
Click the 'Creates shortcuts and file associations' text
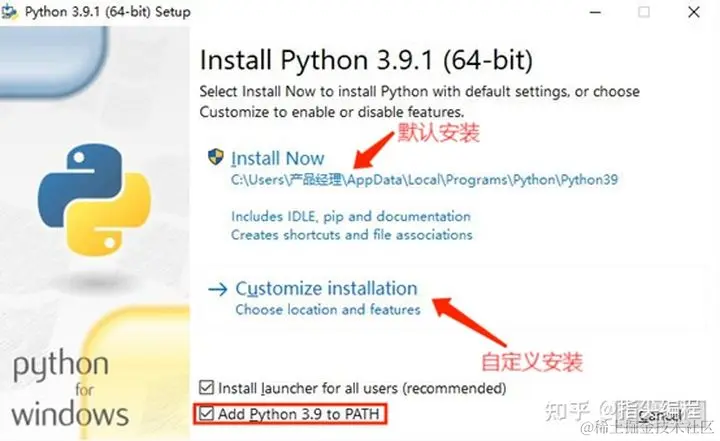[x=352, y=235]
